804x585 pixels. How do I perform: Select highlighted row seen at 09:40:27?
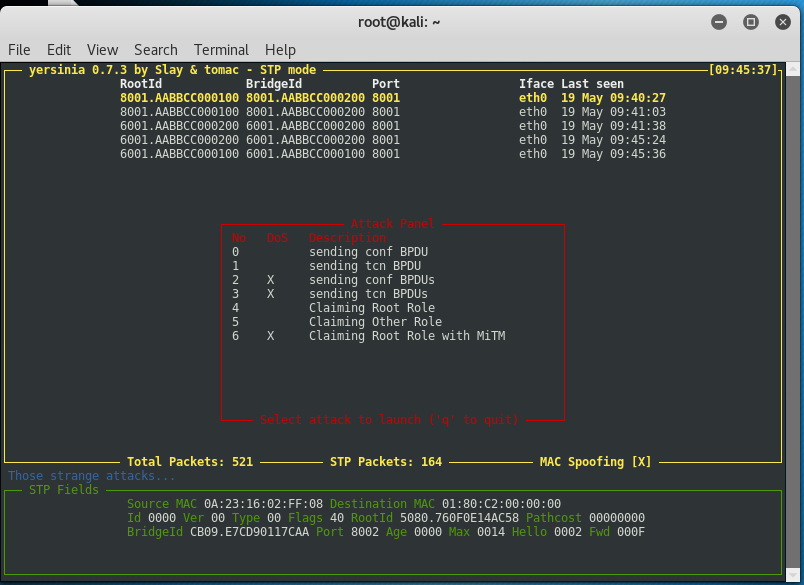tap(393, 98)
